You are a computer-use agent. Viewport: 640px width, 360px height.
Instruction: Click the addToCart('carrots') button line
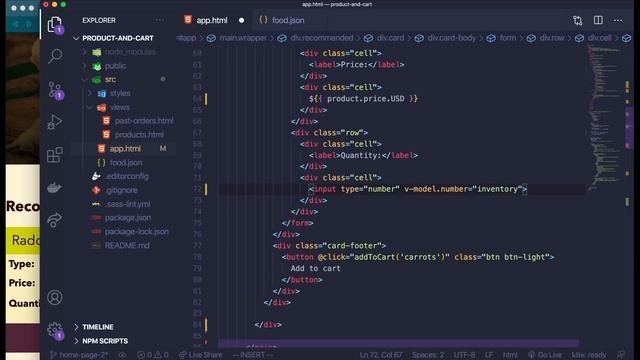418,257
